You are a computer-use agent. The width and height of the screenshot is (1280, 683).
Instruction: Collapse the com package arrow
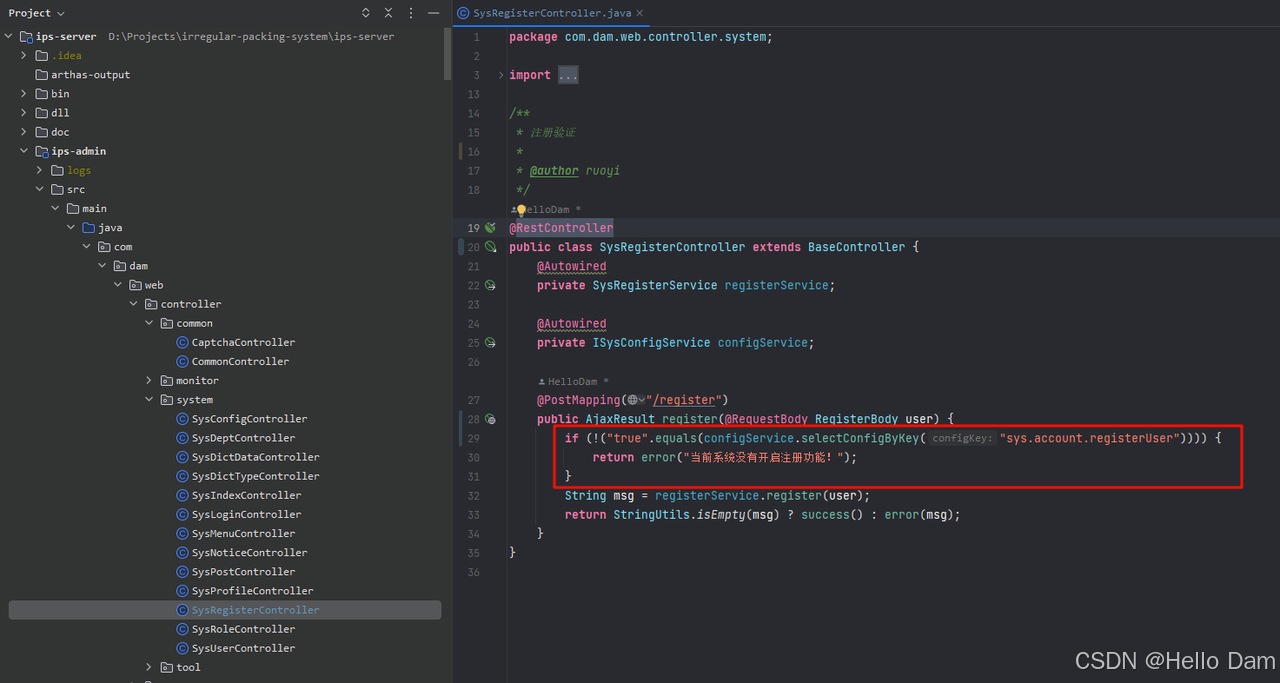(87, 247)
